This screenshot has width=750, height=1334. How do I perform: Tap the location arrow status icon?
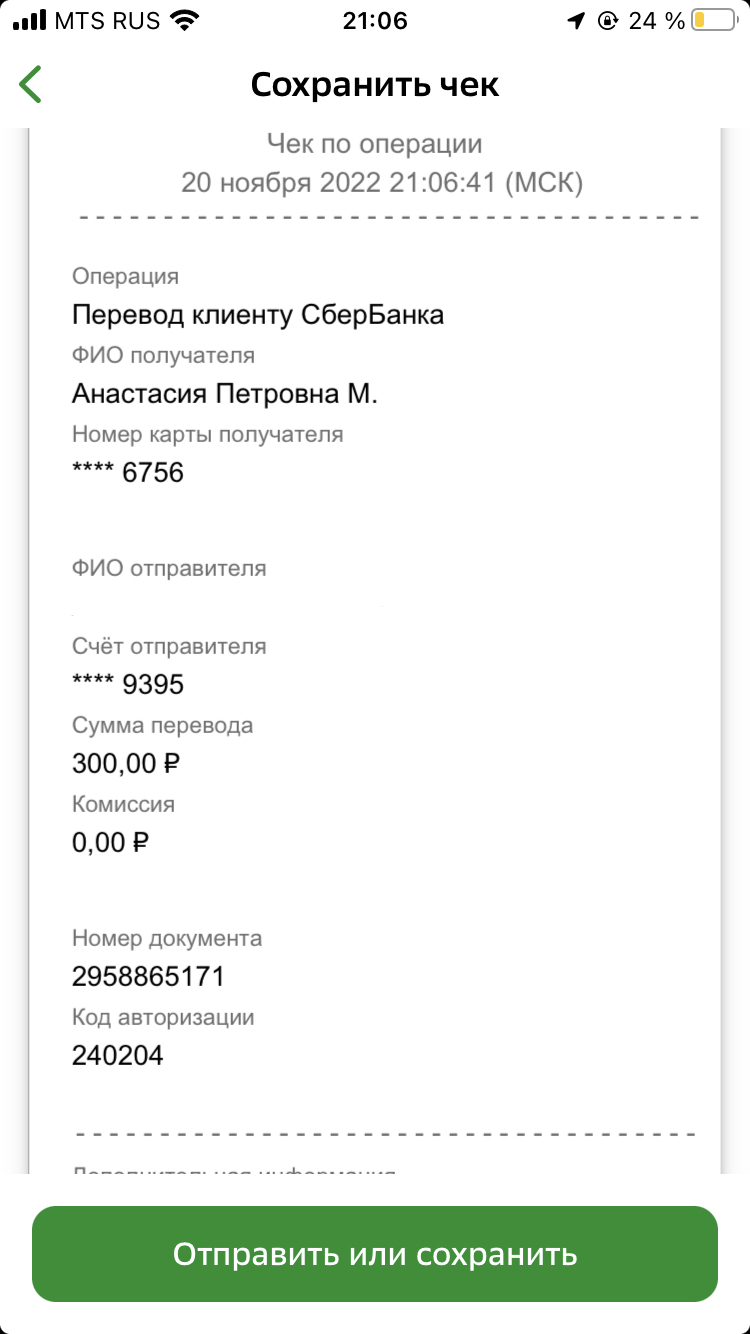click(575, 20)
